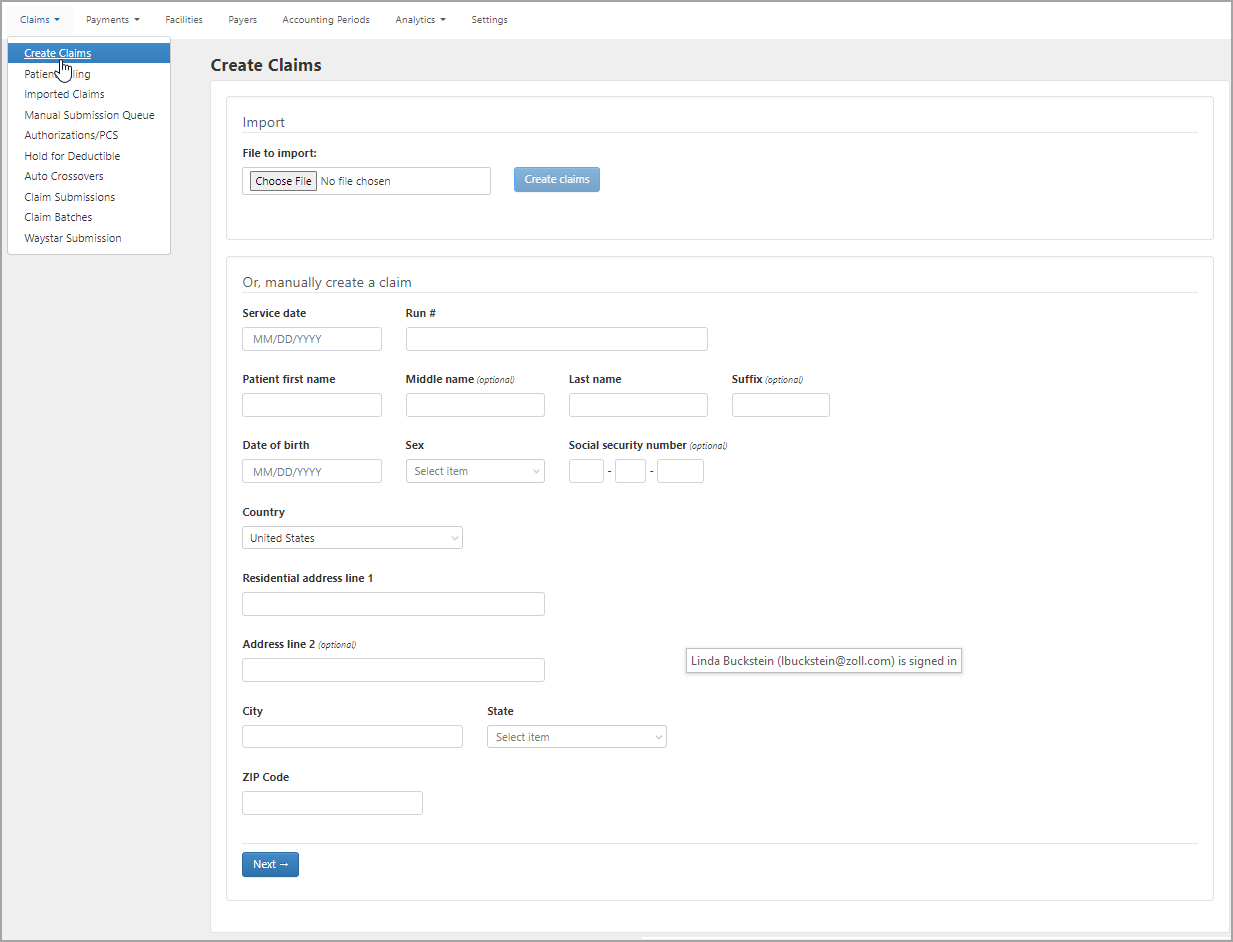Viewport: 1233px width, 942px height.
Task: Select Patient Billing in the Claims menu
Action: pos(89,74)
